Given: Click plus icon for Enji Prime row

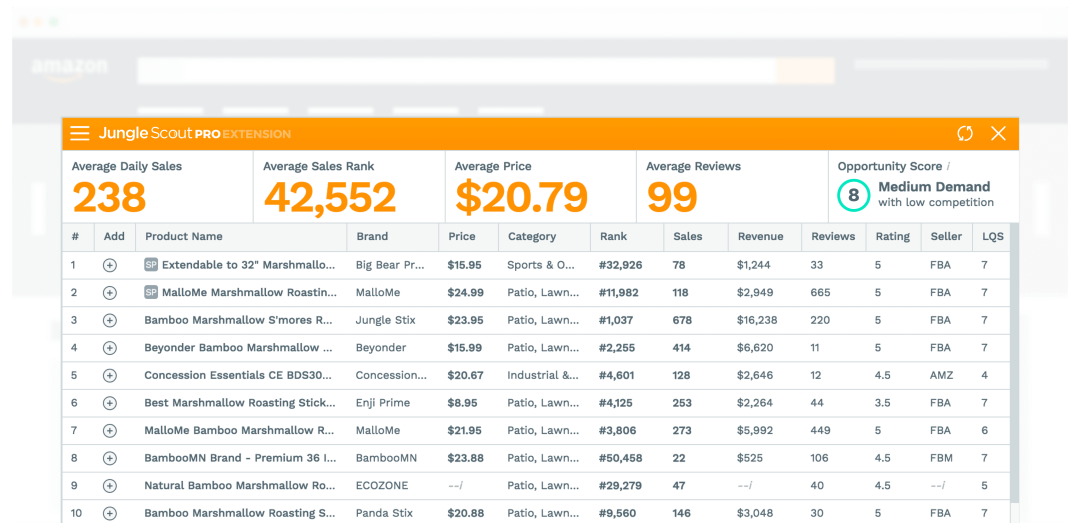Looking at the screenshot, I should tap(110, 403).
